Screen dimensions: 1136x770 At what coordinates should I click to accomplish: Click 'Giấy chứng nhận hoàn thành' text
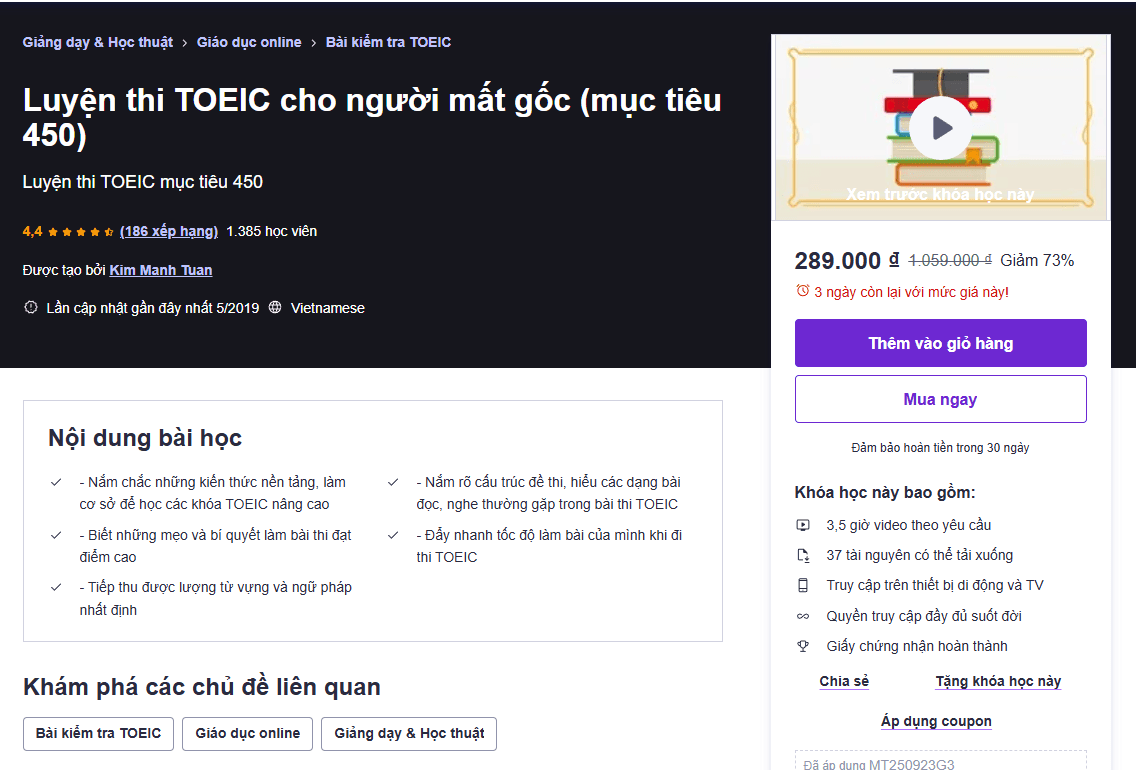click(916, 646)
